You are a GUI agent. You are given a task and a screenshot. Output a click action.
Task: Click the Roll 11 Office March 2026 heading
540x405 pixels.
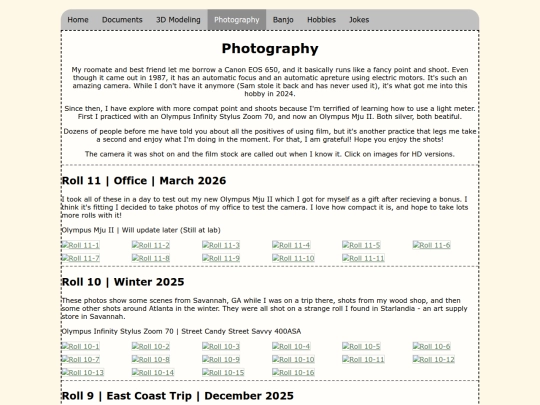coord(144,181)
